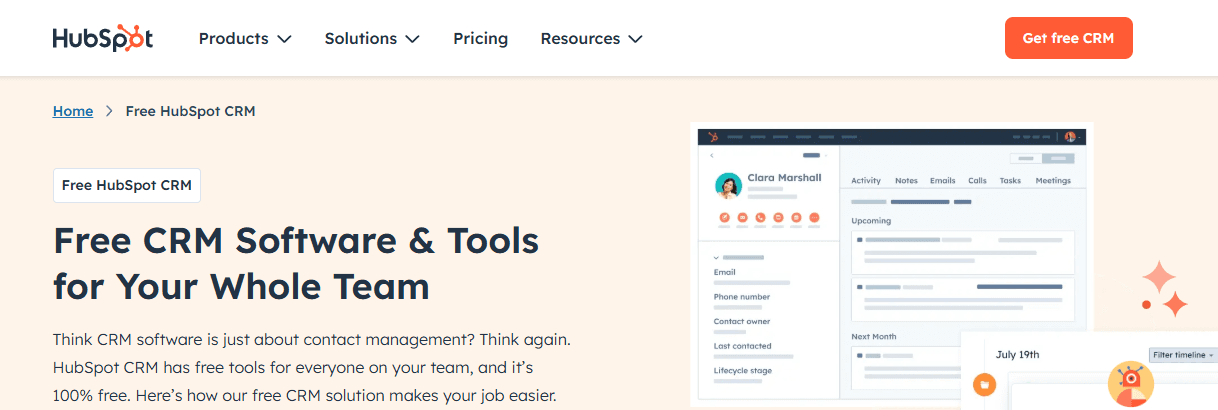Click the CRM contact record screenshot image
This screenshot has height=410, width=1218.
point(891,265)
